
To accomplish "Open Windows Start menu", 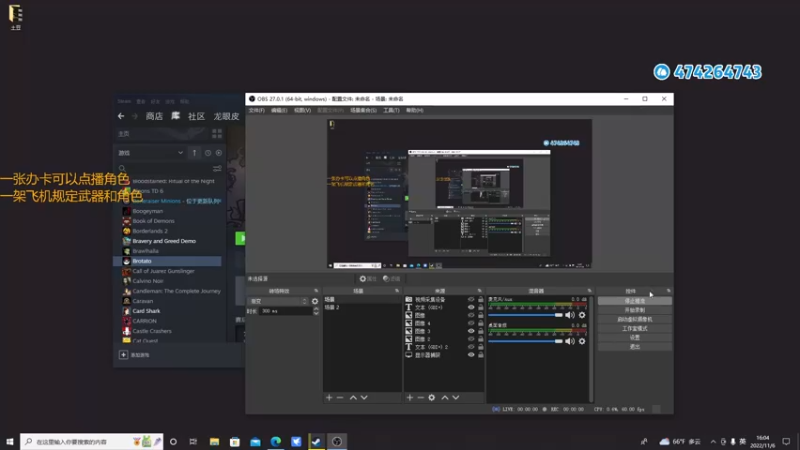I will [x=10, y=441].
